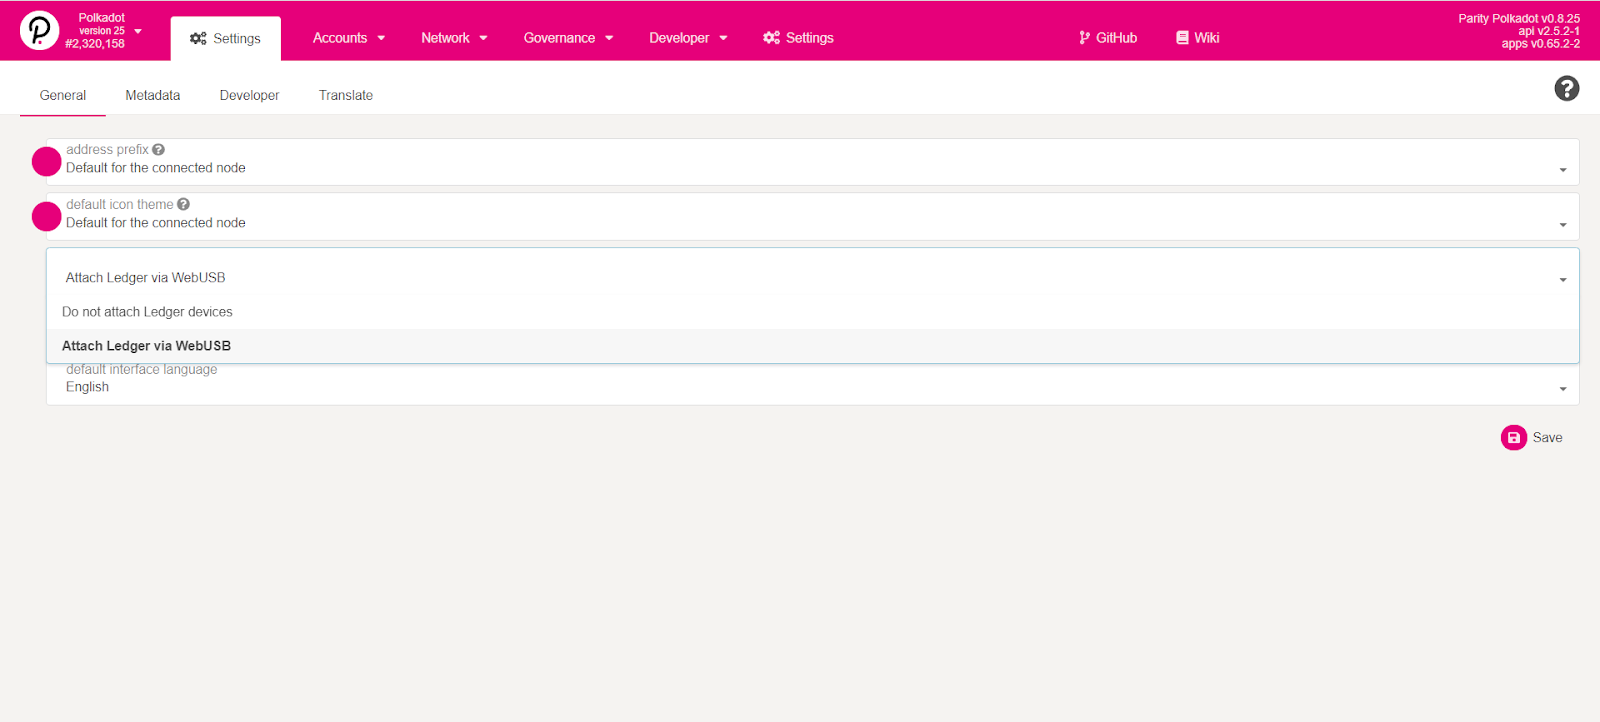The width and height of the screenshot is (1600, 722).
Task: Switch to the General tab
Action: coord(63,95)
